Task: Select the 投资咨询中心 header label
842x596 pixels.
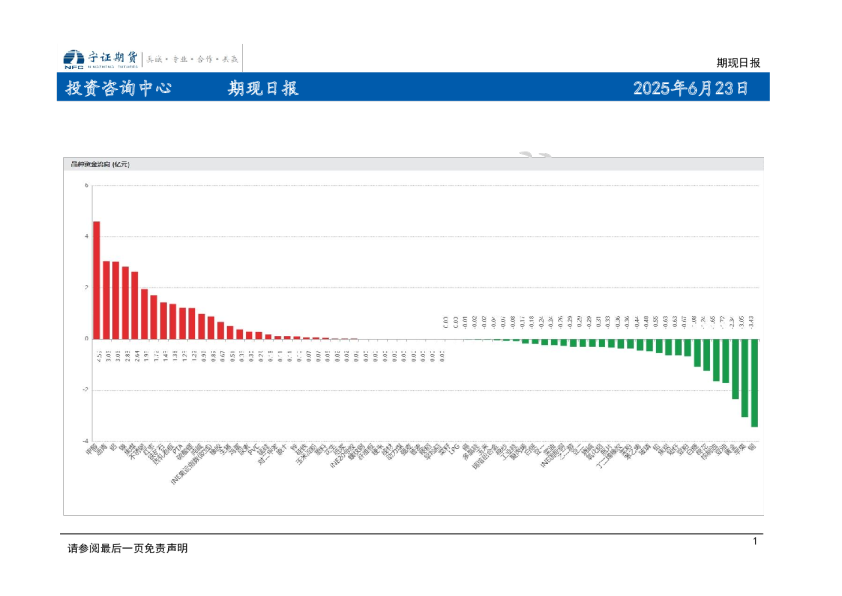Action: coord(118,88)
